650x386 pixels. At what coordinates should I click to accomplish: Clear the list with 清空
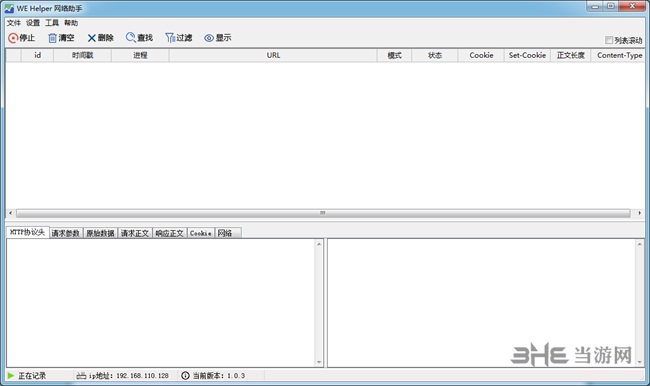[61, 38]
